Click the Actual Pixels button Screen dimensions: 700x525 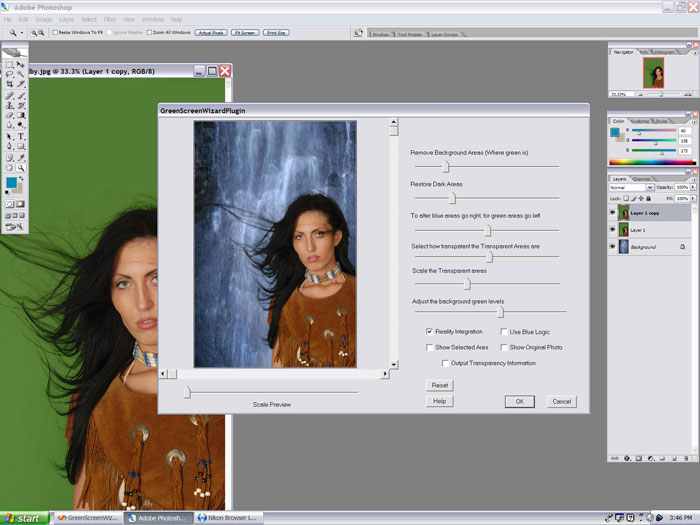211,33
